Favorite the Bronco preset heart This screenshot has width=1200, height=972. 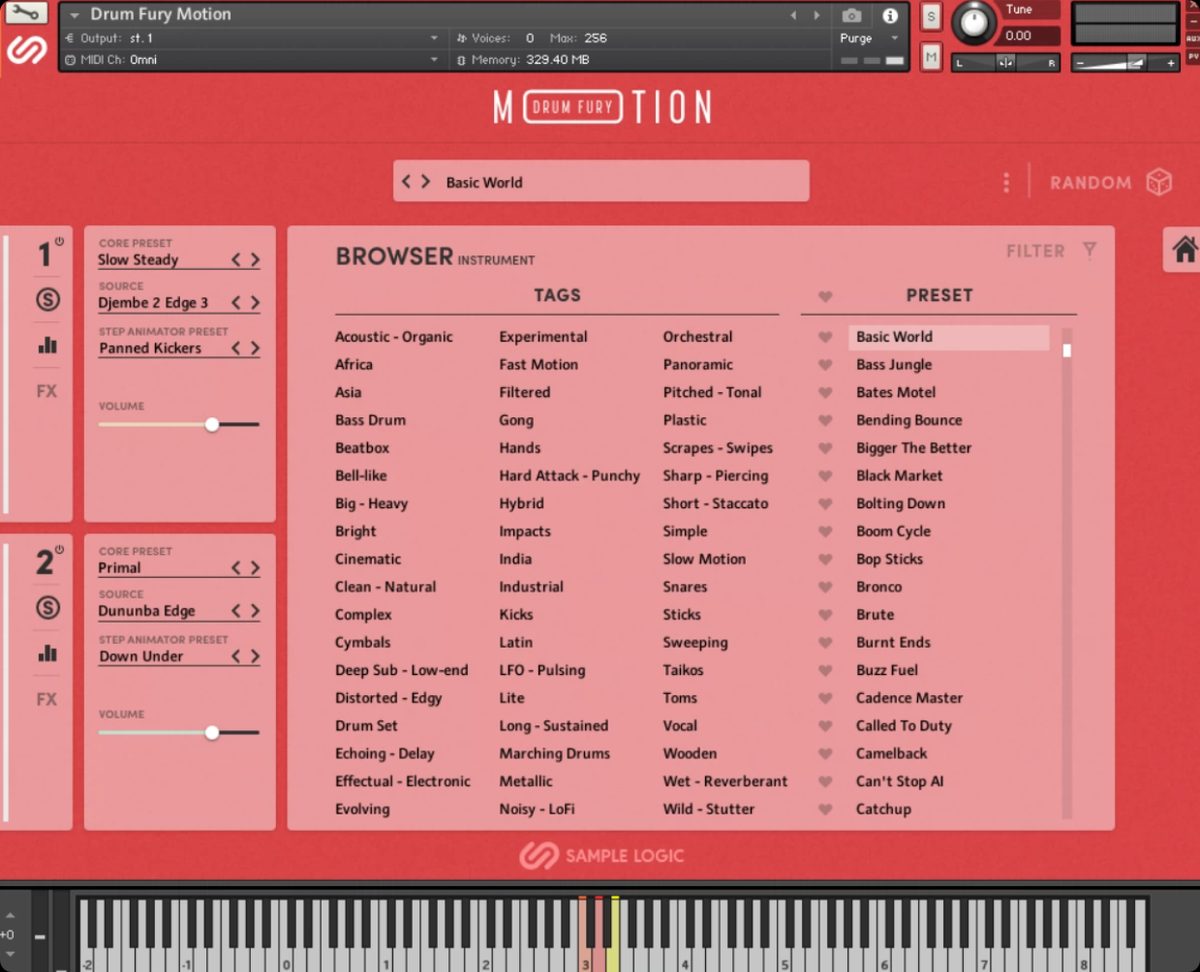(825, 587)
